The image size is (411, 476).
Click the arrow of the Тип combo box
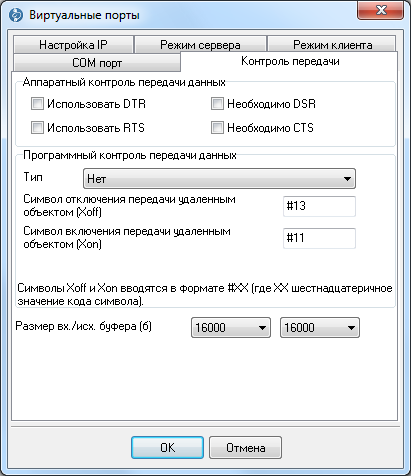point(347,179)
